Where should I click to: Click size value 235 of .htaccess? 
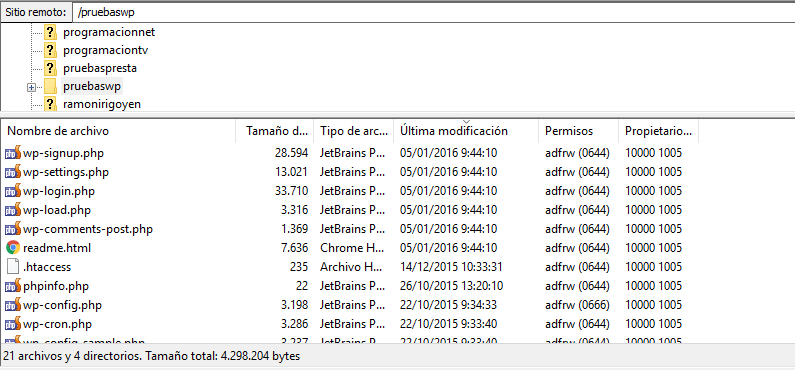299,267
